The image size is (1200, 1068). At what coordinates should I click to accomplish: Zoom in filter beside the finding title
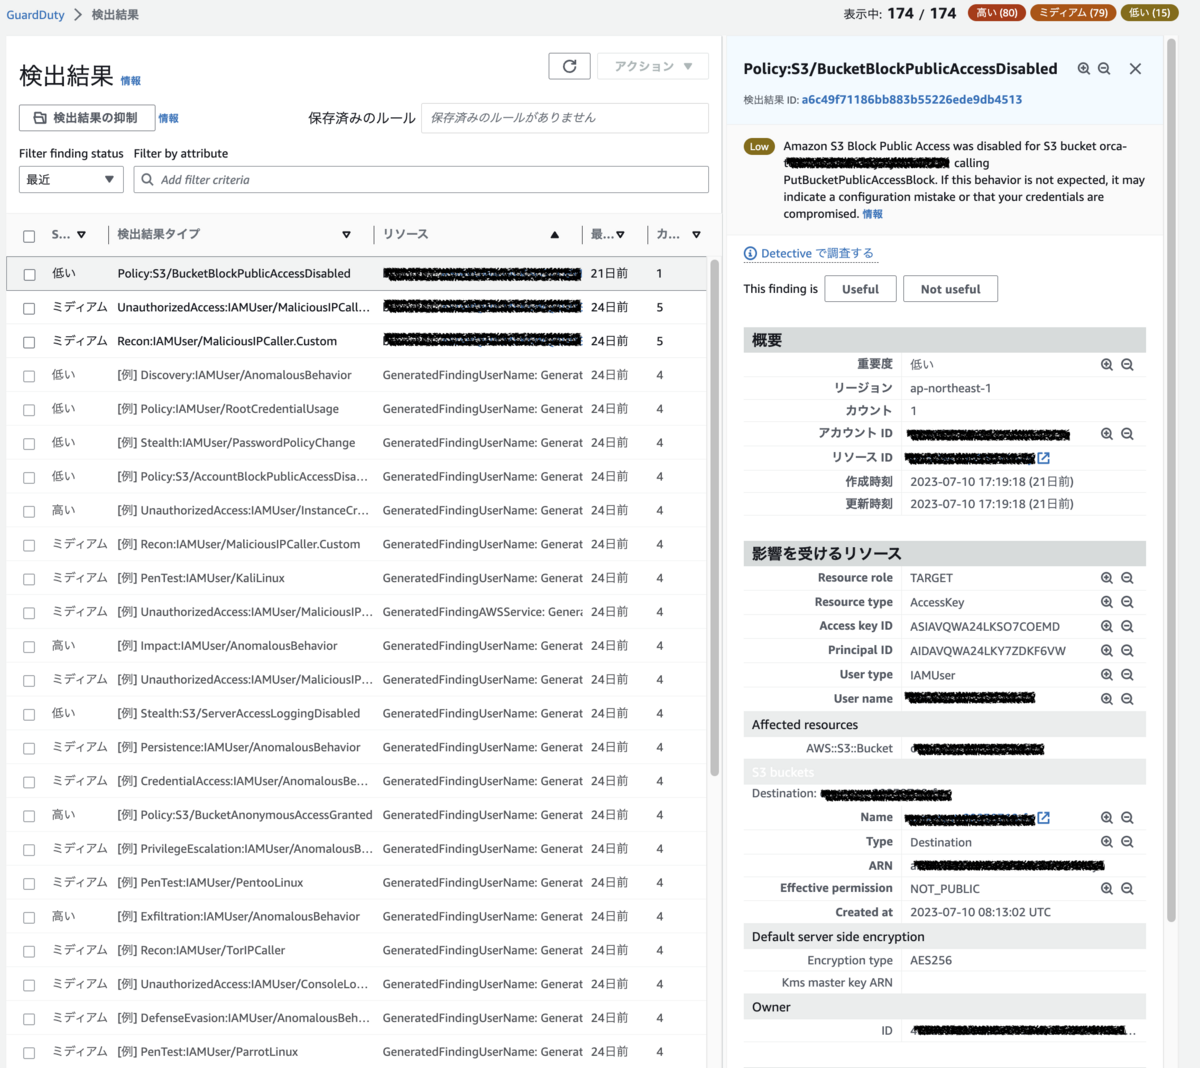pos(1084,69)
